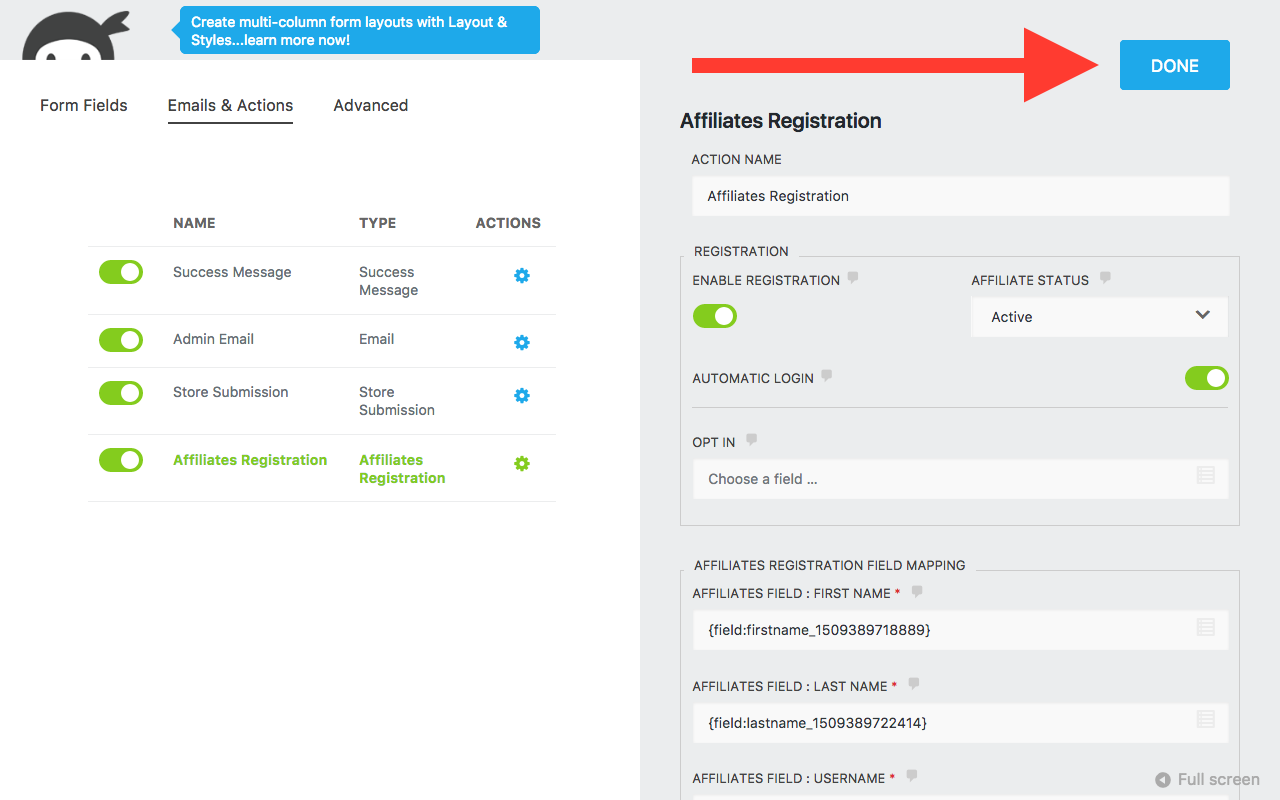The height and width of the screenshot is (800, 1280).
Task: Open settings gear for Admin Email action
Action: point(522,342)
